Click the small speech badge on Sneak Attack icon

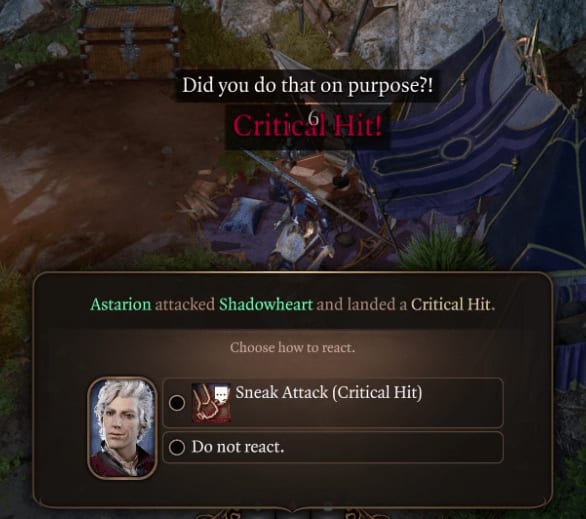pyautogui.click(x=220, y=393)
